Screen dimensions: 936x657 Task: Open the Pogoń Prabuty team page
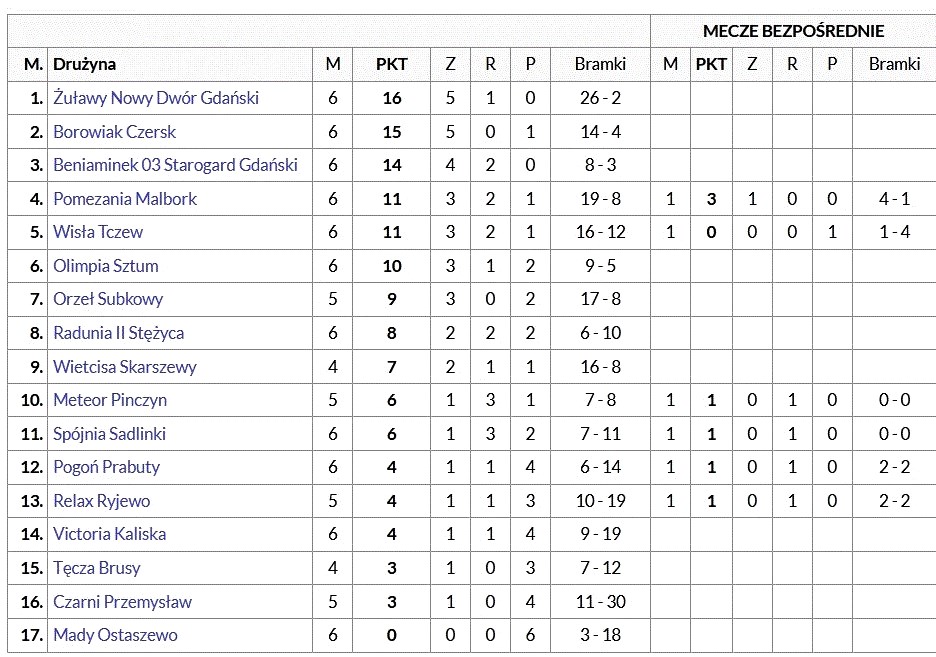pos(106,467)
